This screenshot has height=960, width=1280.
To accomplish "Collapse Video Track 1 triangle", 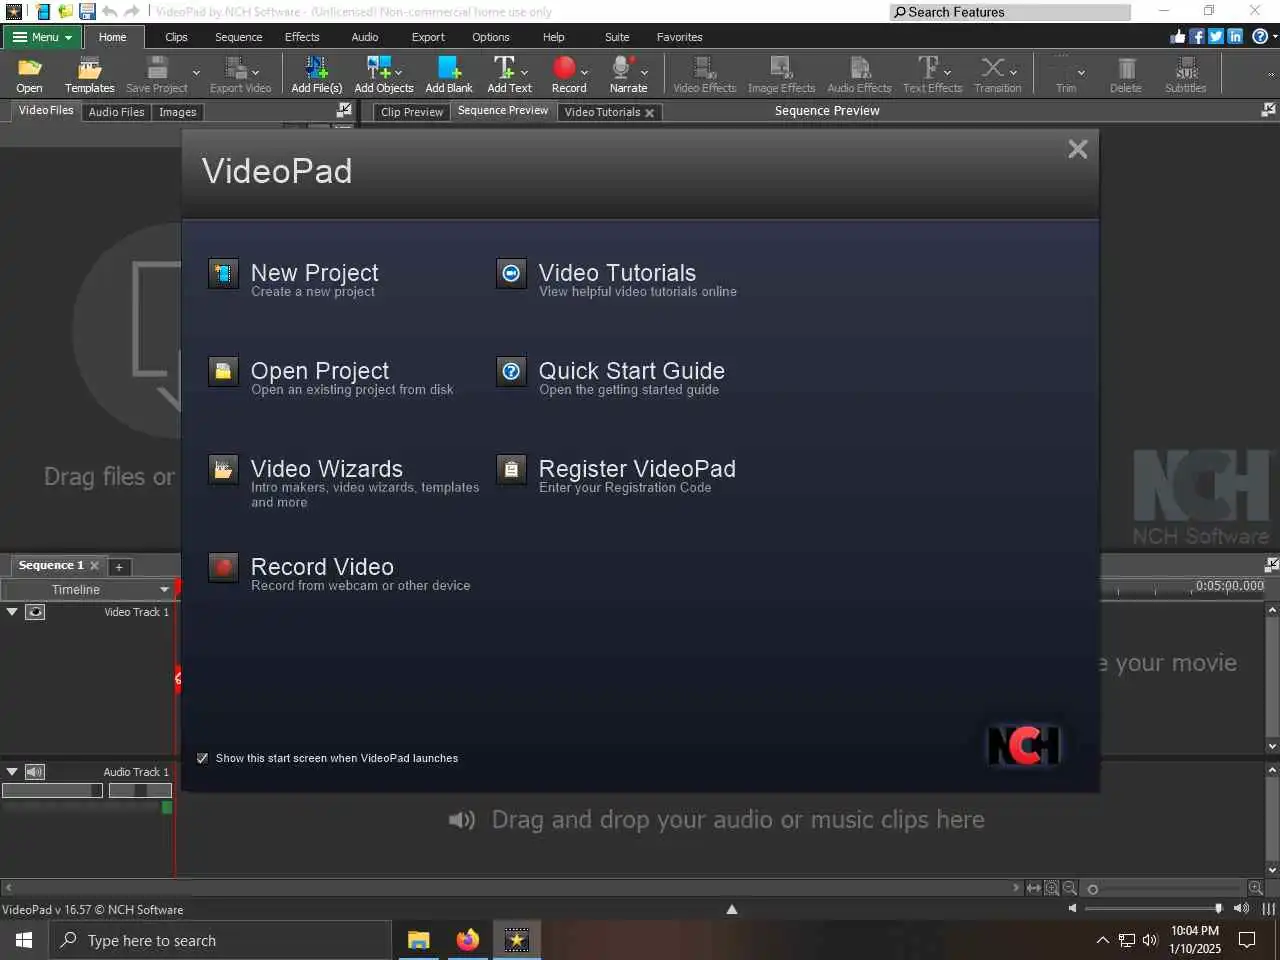I will (x=12, y=612).
